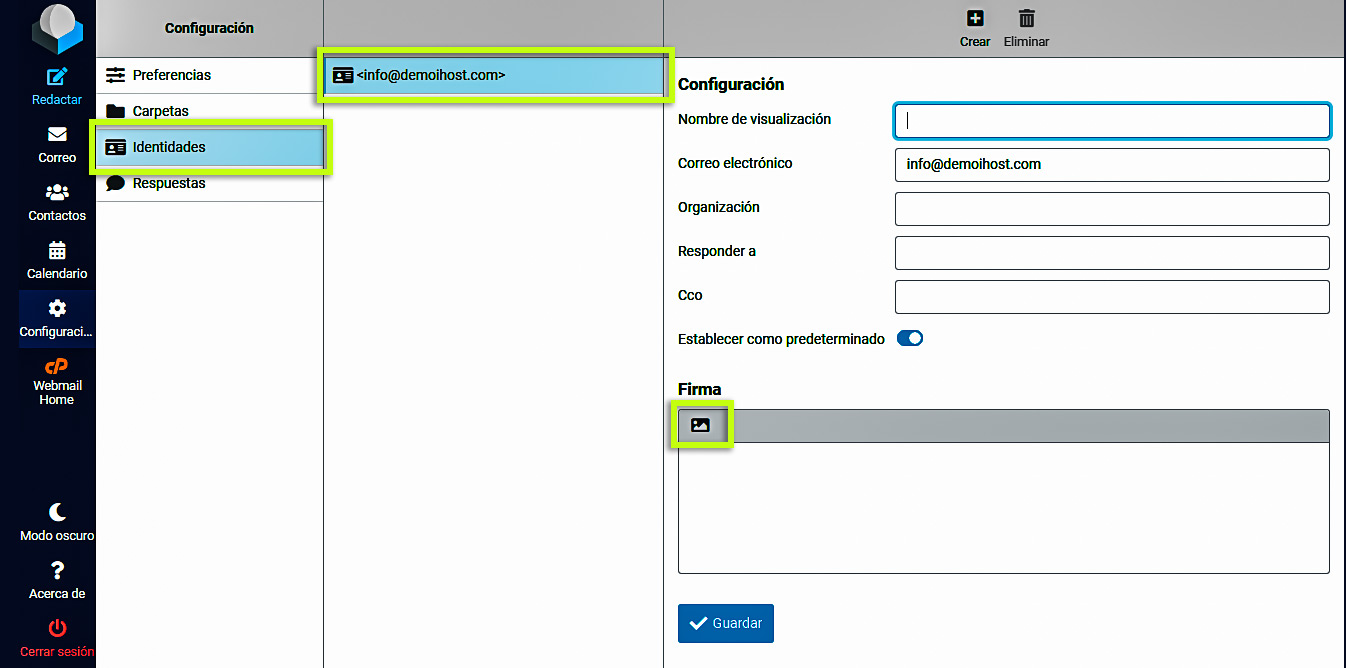The width and height of the screenshot is (1346, 668).
Task: Insert an image into the Firma signature
Action: coord(701,424)
